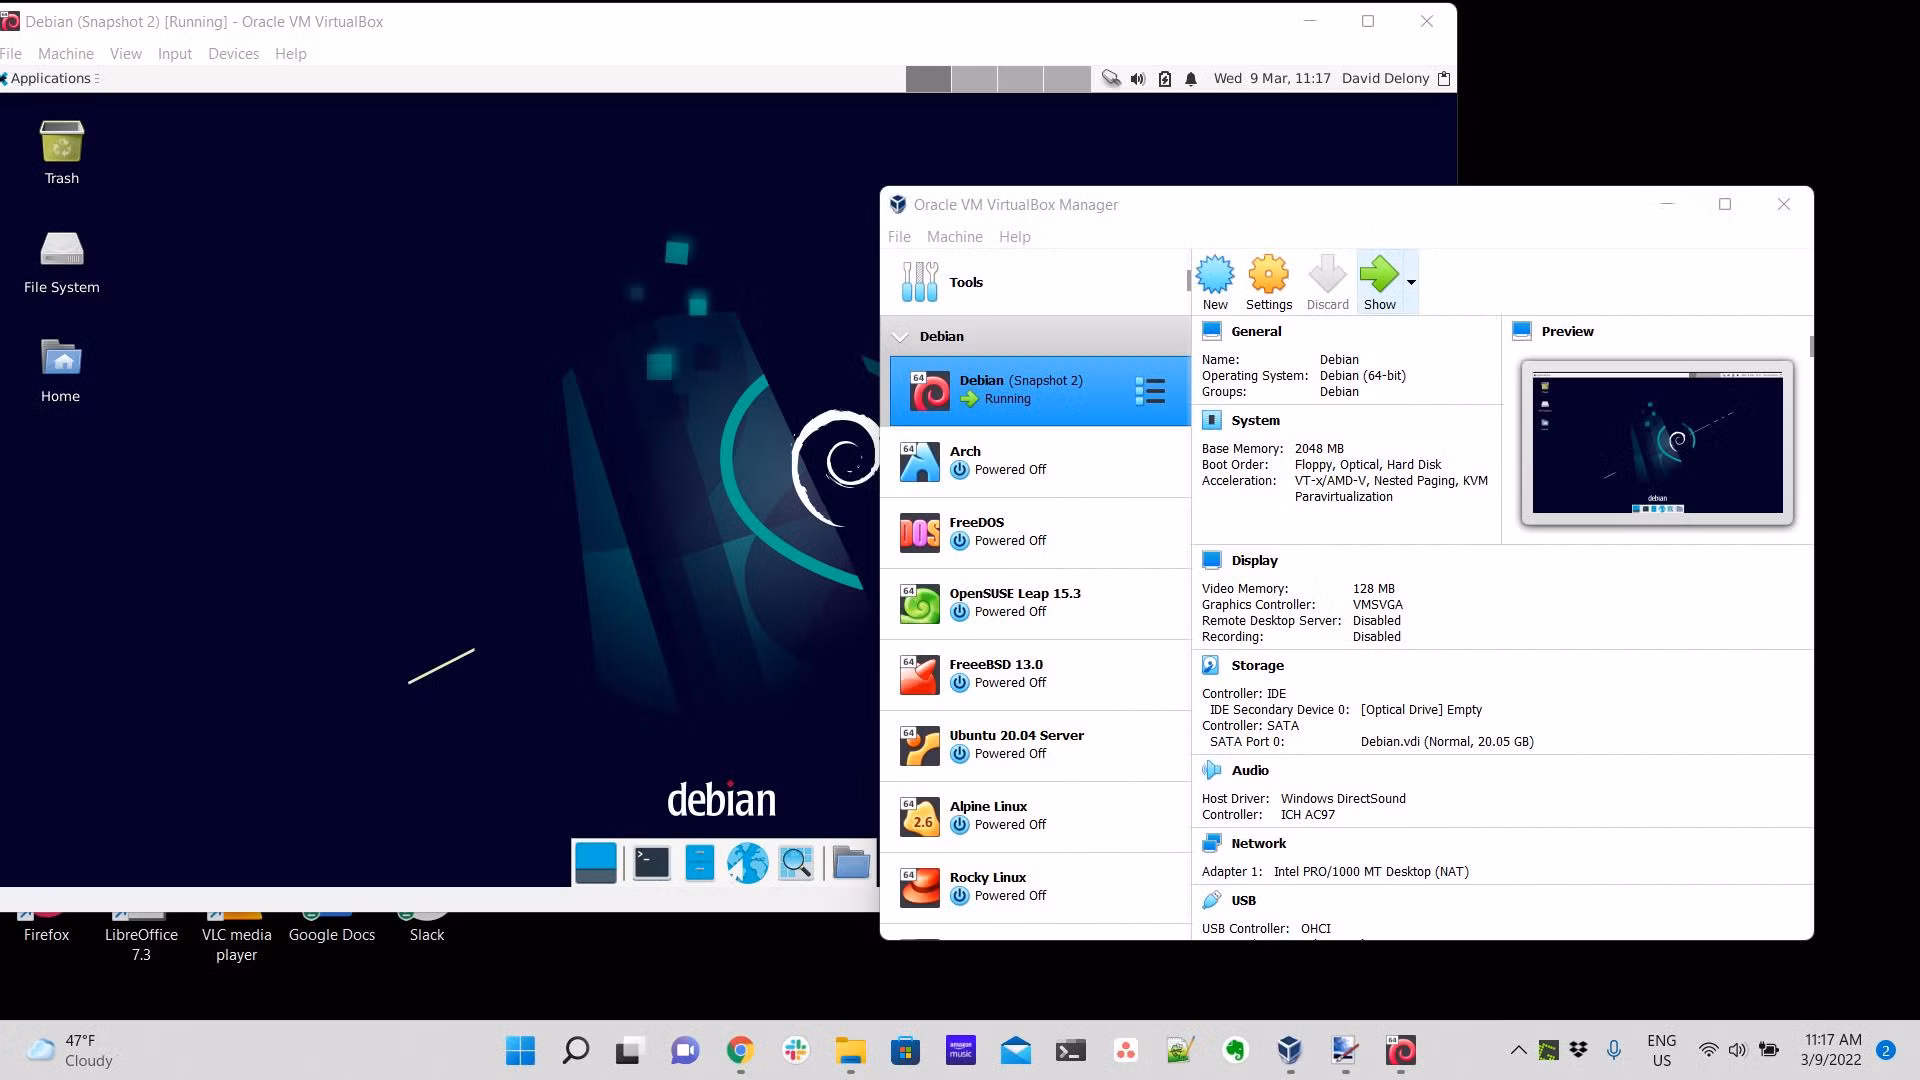Expand the dropdown arrow beside Show
Viewport: 1920px width, 1080px height.
click(x=1411, y=282)
